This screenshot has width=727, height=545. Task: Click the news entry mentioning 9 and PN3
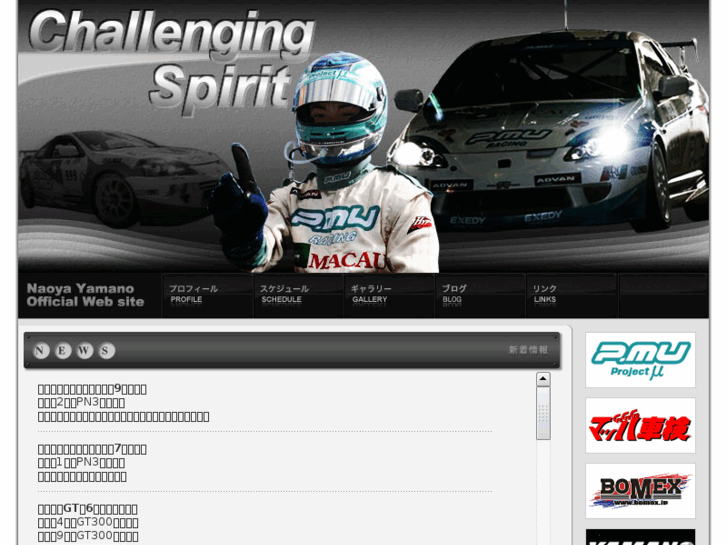coord(123,403)
